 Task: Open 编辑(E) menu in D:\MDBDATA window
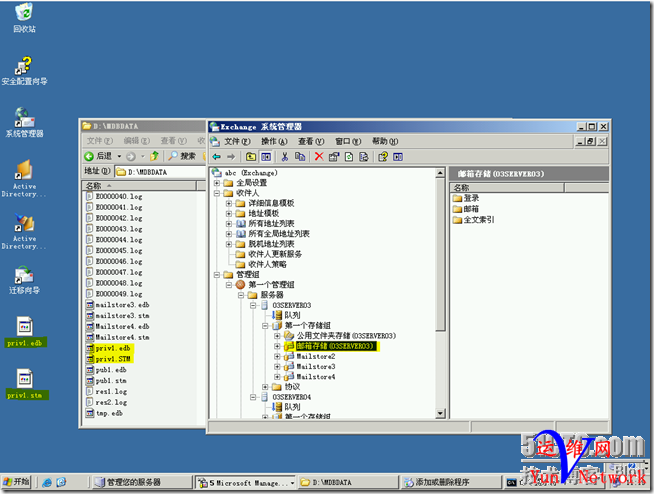137,141
